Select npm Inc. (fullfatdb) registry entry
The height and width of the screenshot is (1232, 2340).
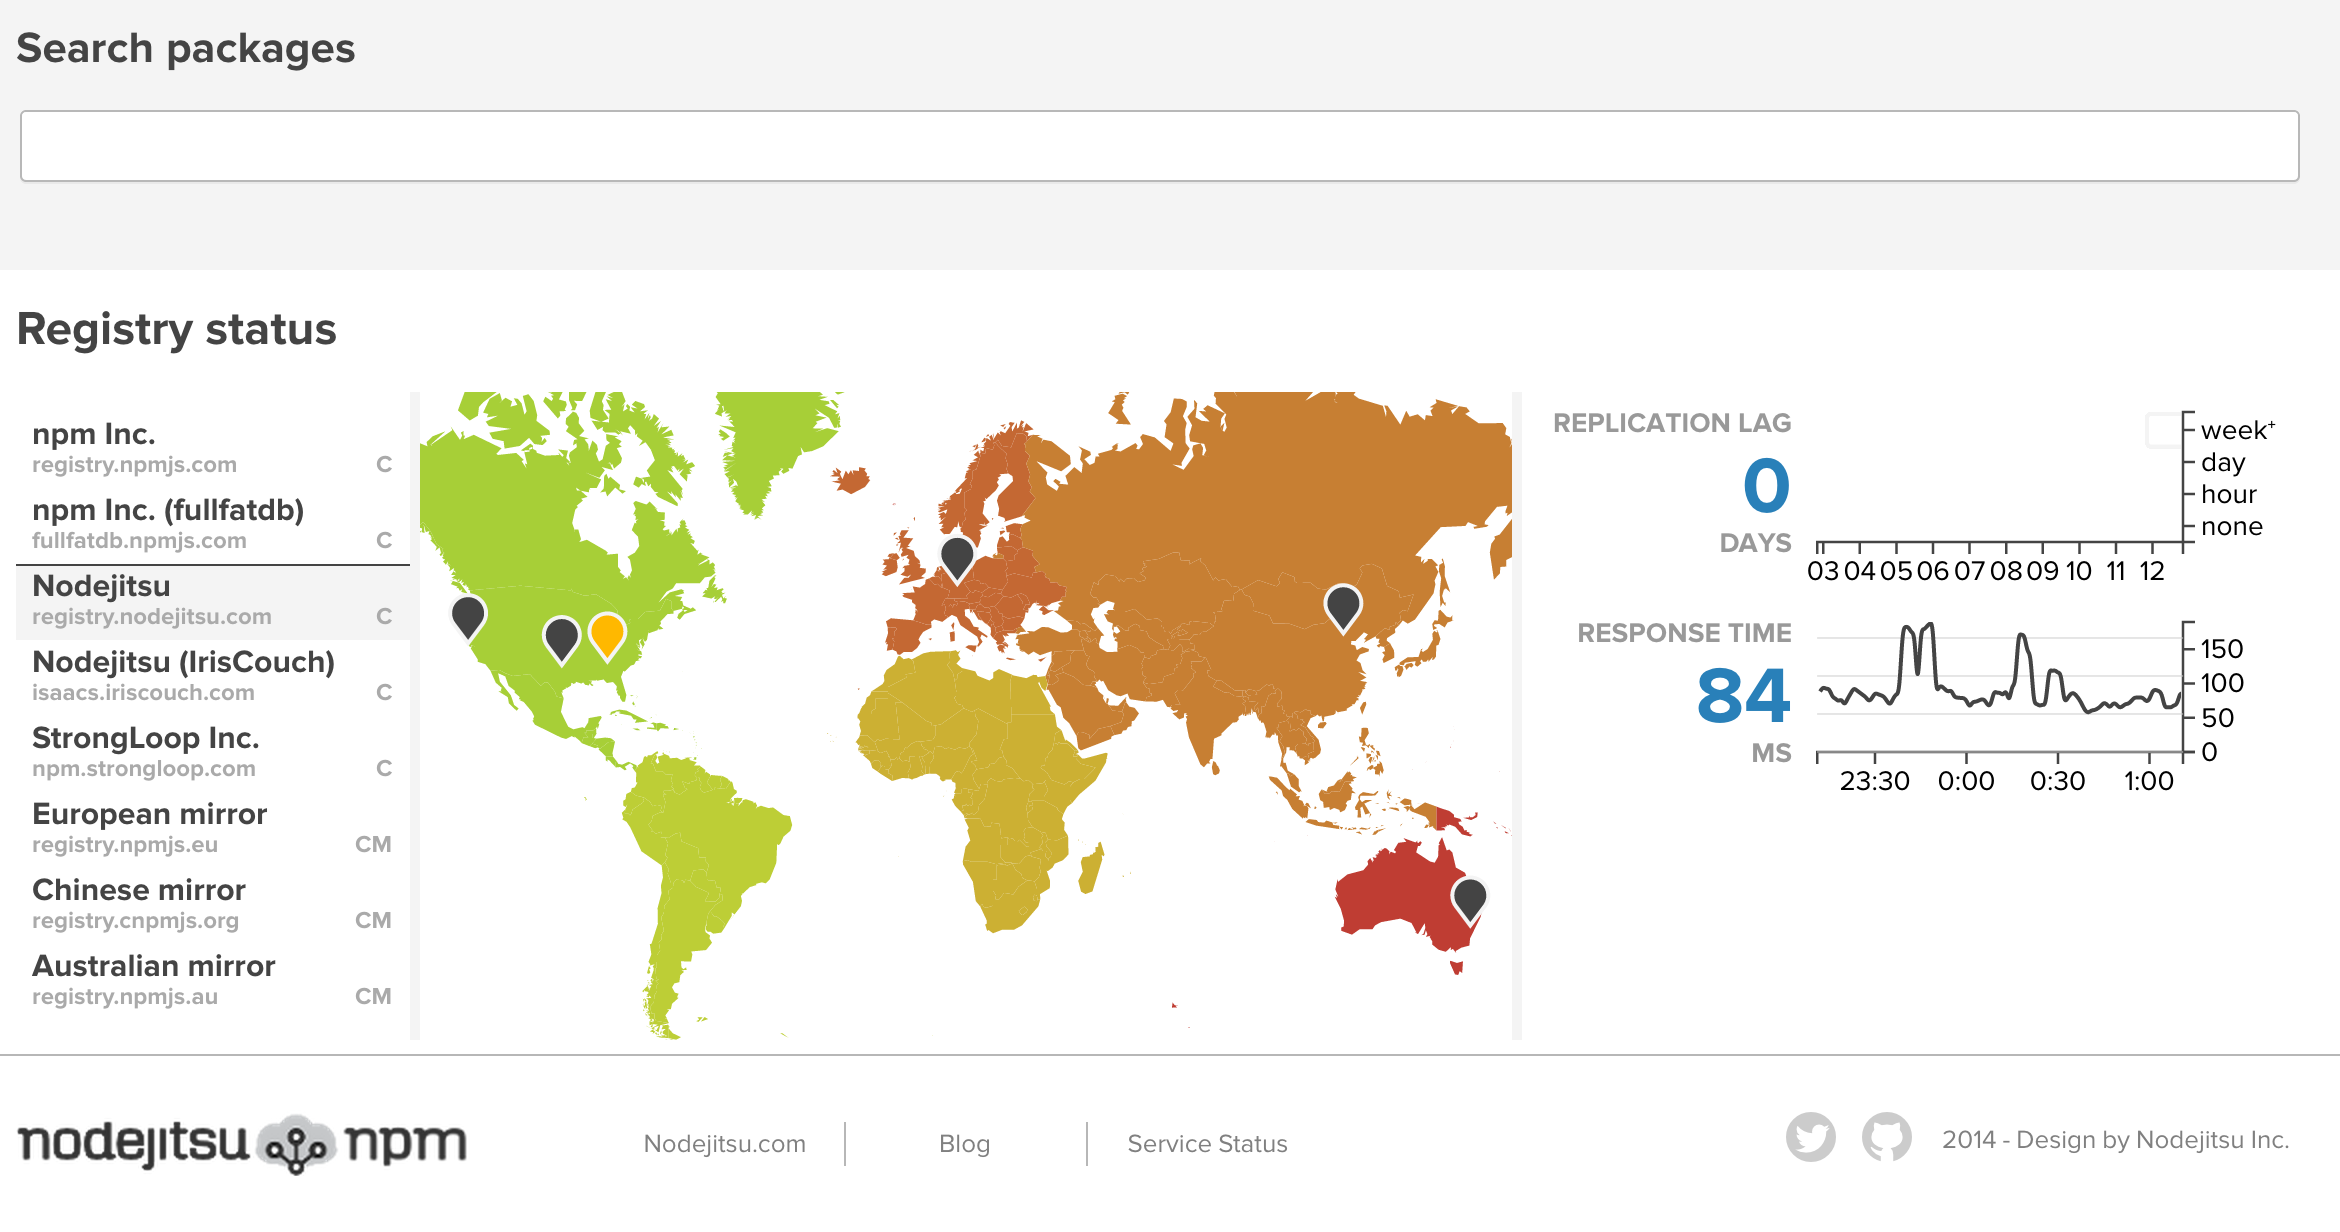pyautogui.click(x=213, y=524)
